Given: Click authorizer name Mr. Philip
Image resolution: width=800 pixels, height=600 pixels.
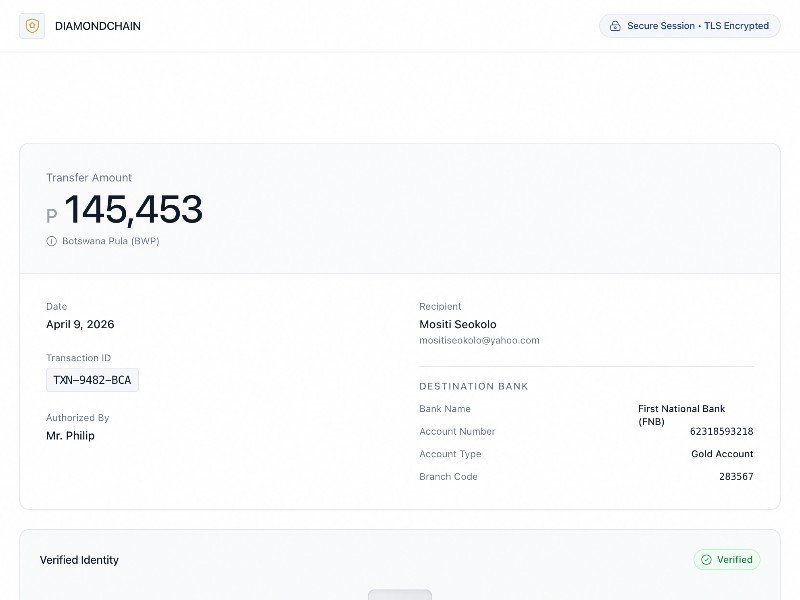Looking at the screenshot, I should (70, 436).
